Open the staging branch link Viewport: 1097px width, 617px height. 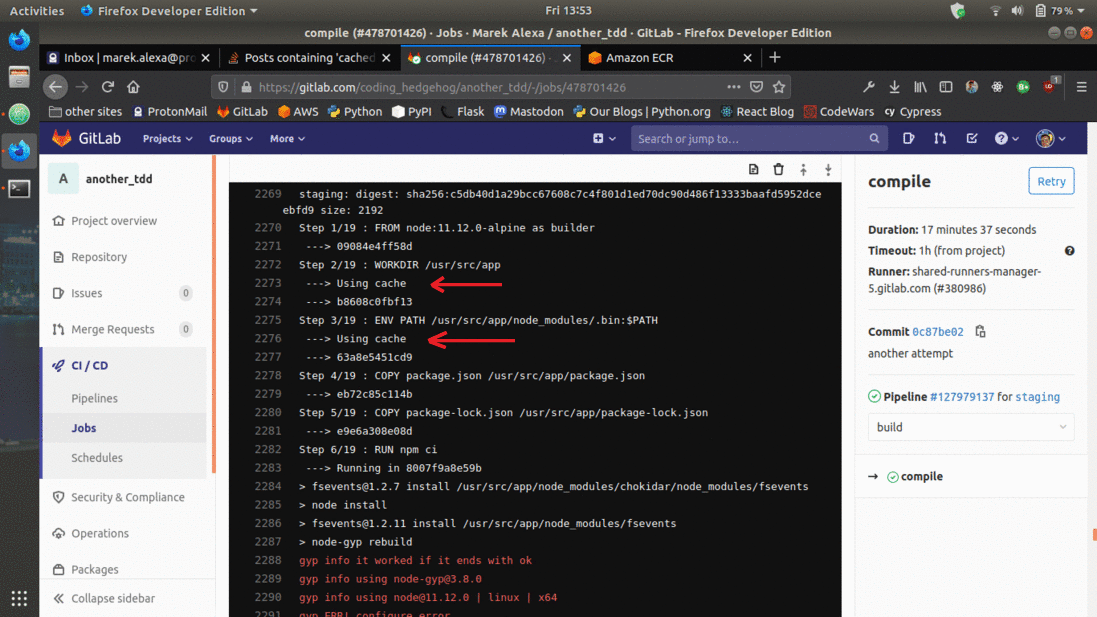[x=1037, y=397]
